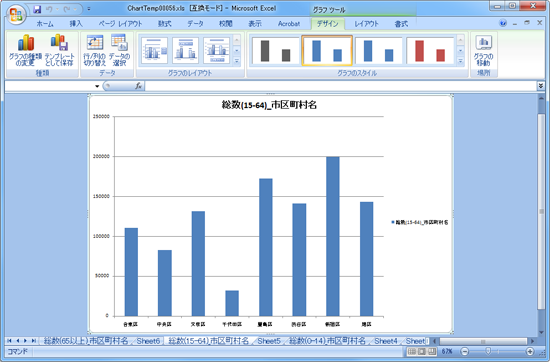
Task: Click the zoom out minus button
Action: [464, 351]
